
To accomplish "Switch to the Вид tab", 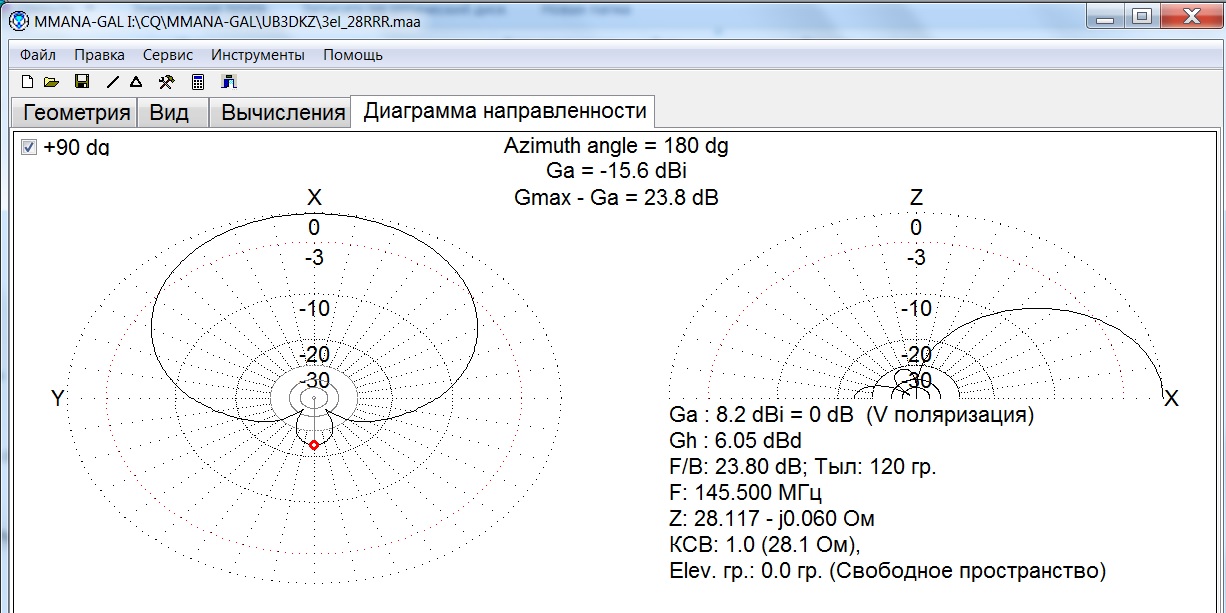I will point(169,112).
